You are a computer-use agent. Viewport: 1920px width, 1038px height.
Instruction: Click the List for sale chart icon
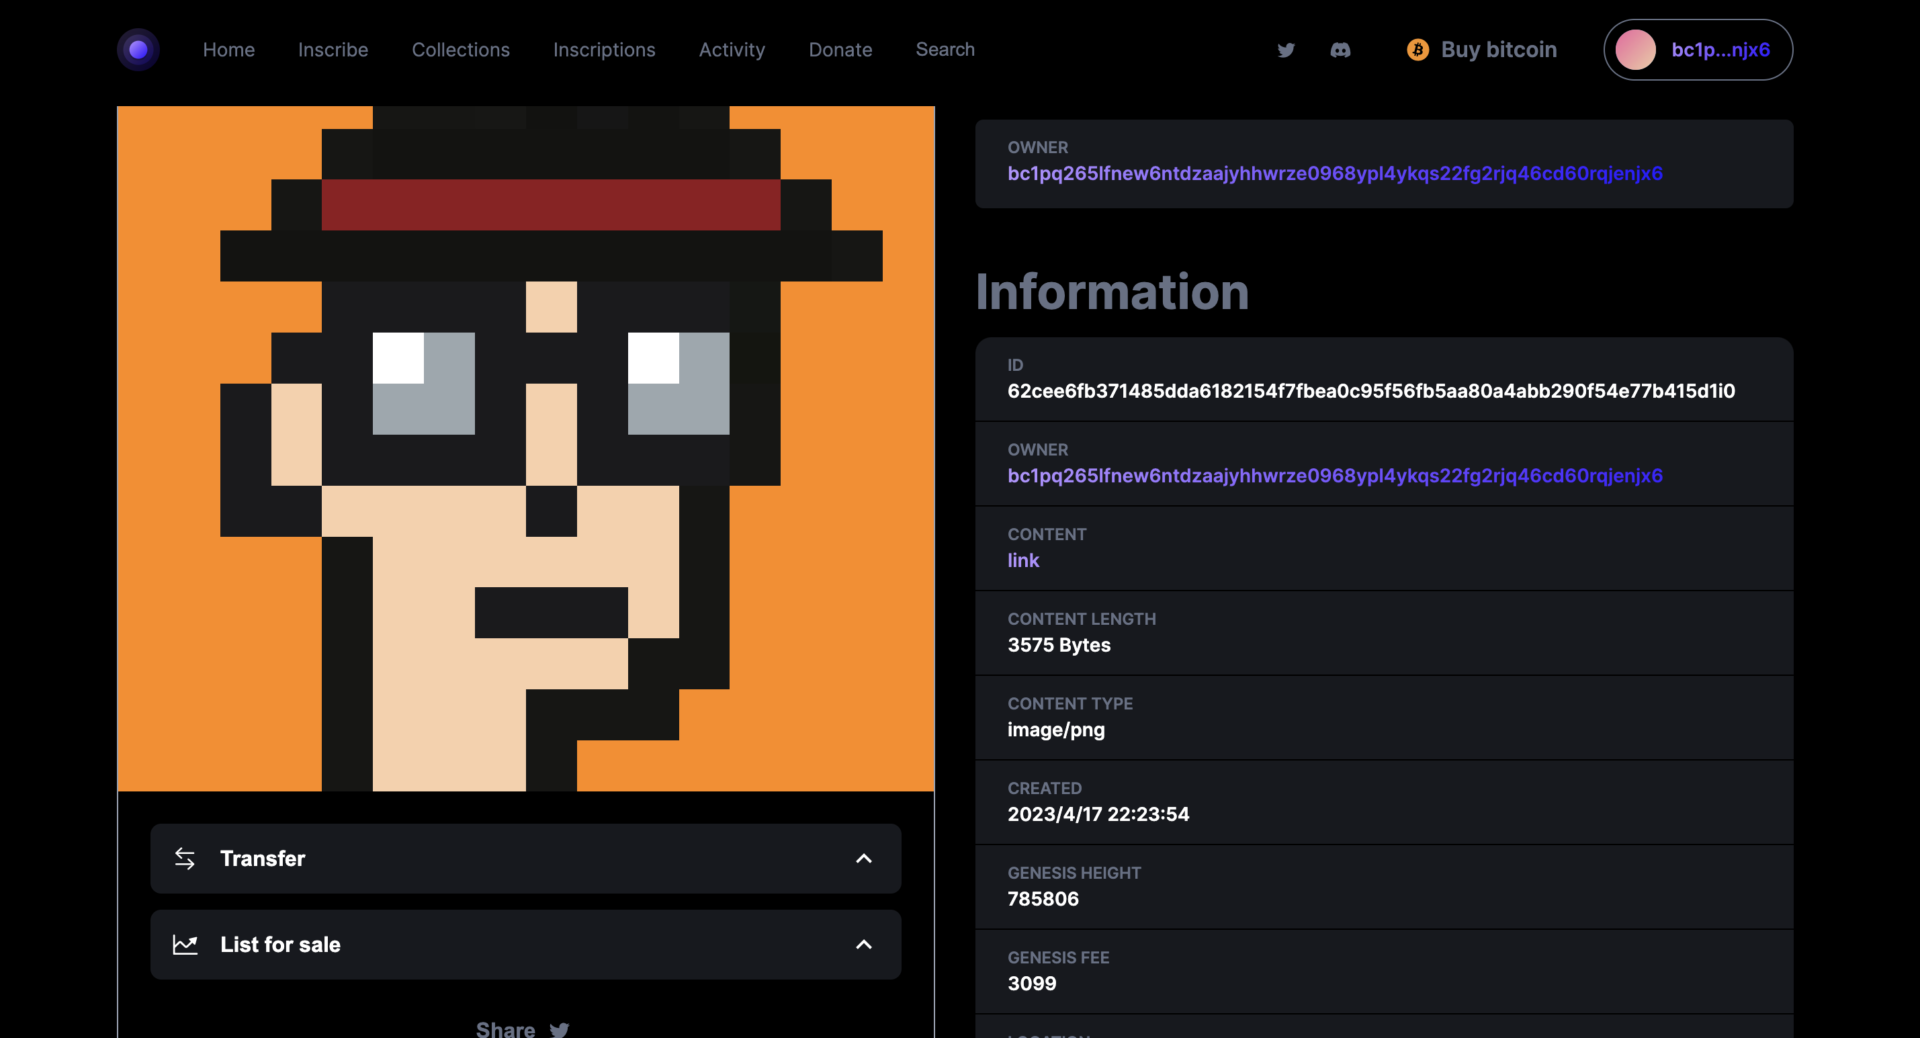pos(185,944)
